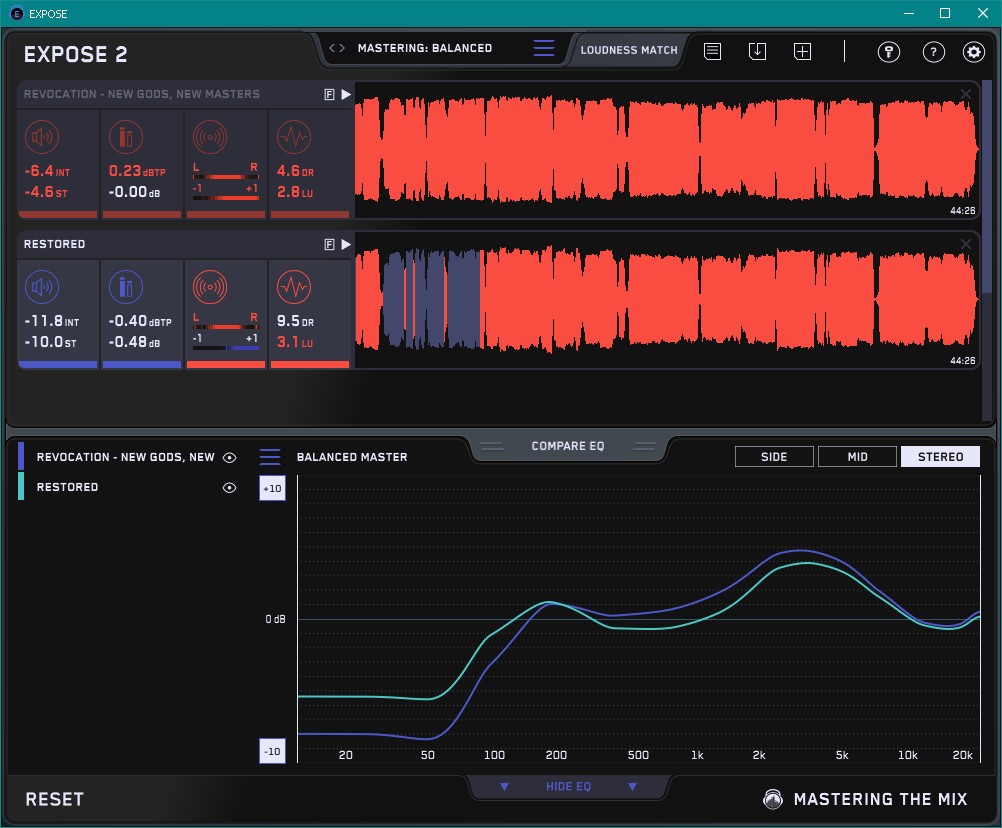This screenshot has height=828, width=1002.
Task: Open the Mastering: Balanced preset menu
Action: (424, 48)
